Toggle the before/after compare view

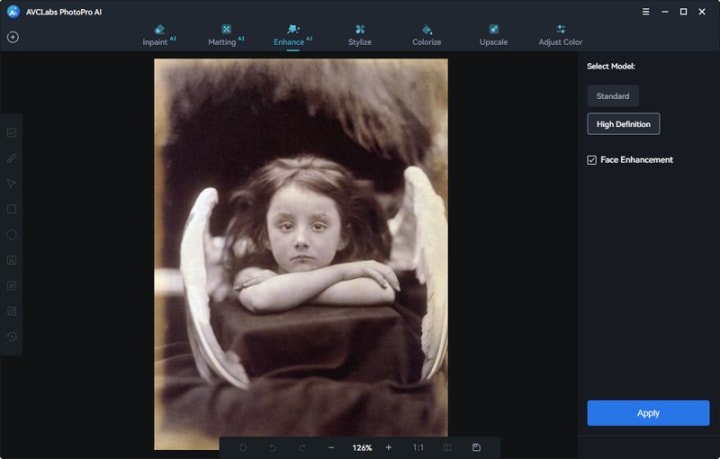coord(447,448)
